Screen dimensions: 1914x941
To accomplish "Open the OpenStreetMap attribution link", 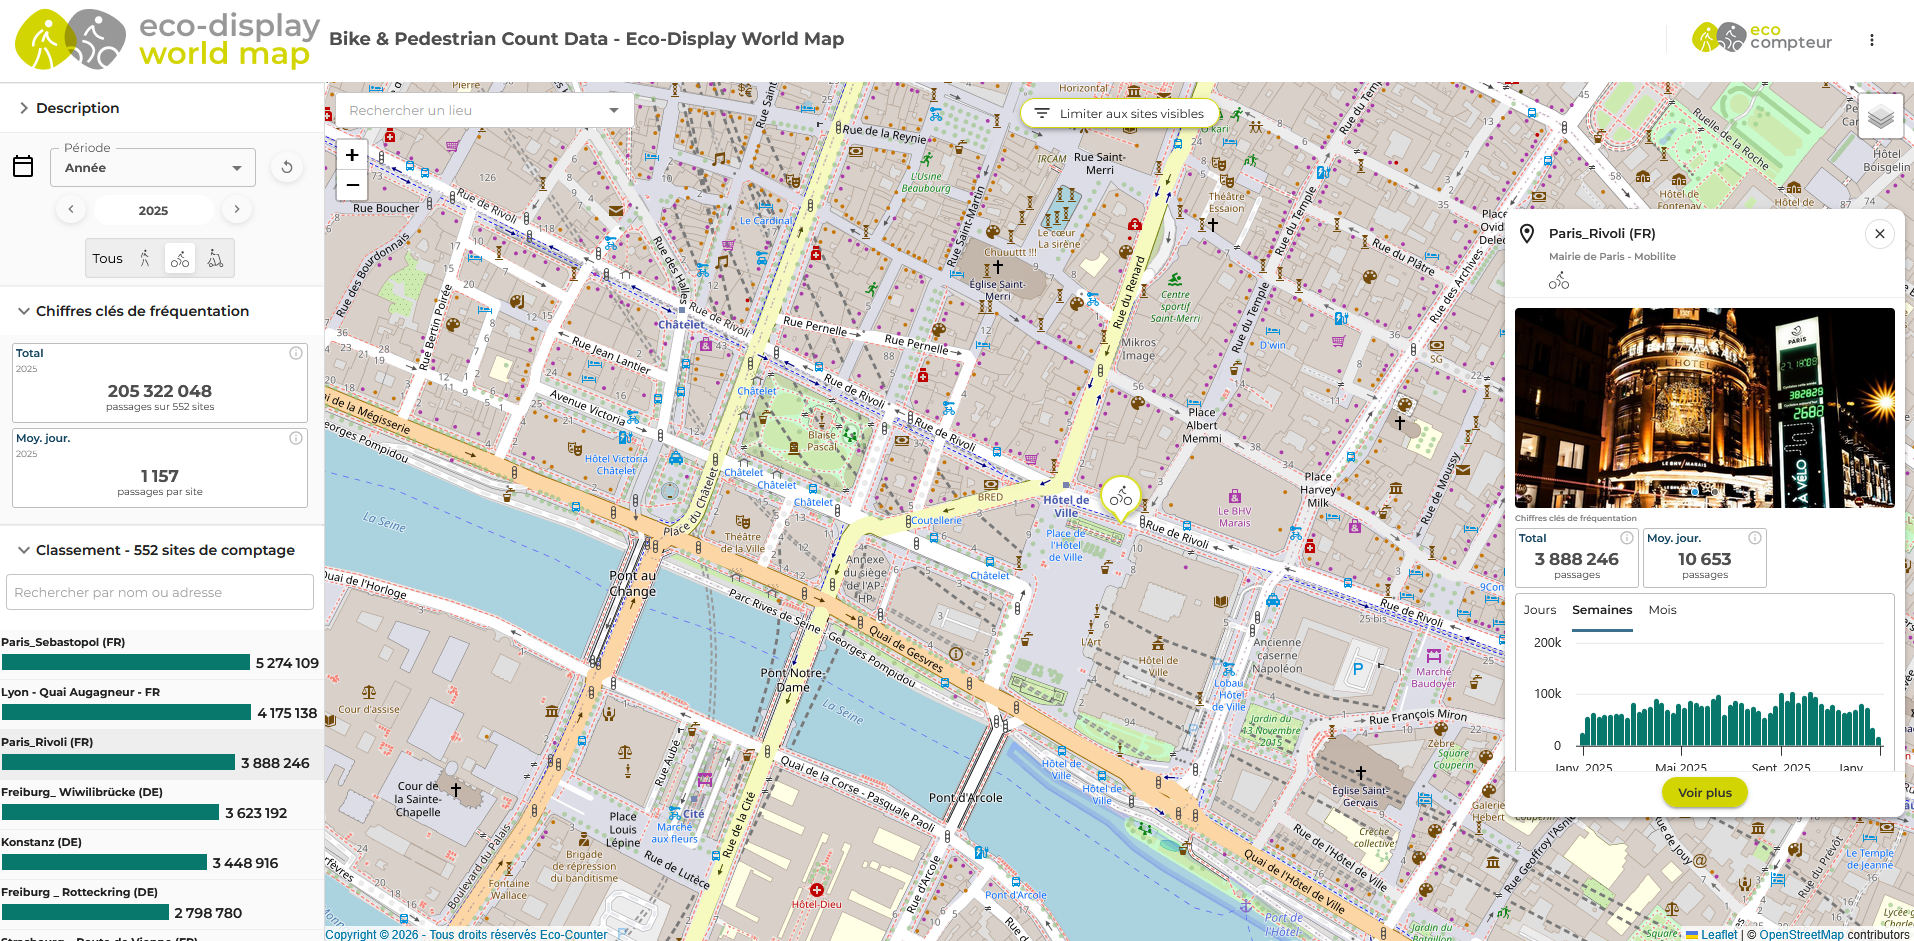I will [x=1801, y=935].
